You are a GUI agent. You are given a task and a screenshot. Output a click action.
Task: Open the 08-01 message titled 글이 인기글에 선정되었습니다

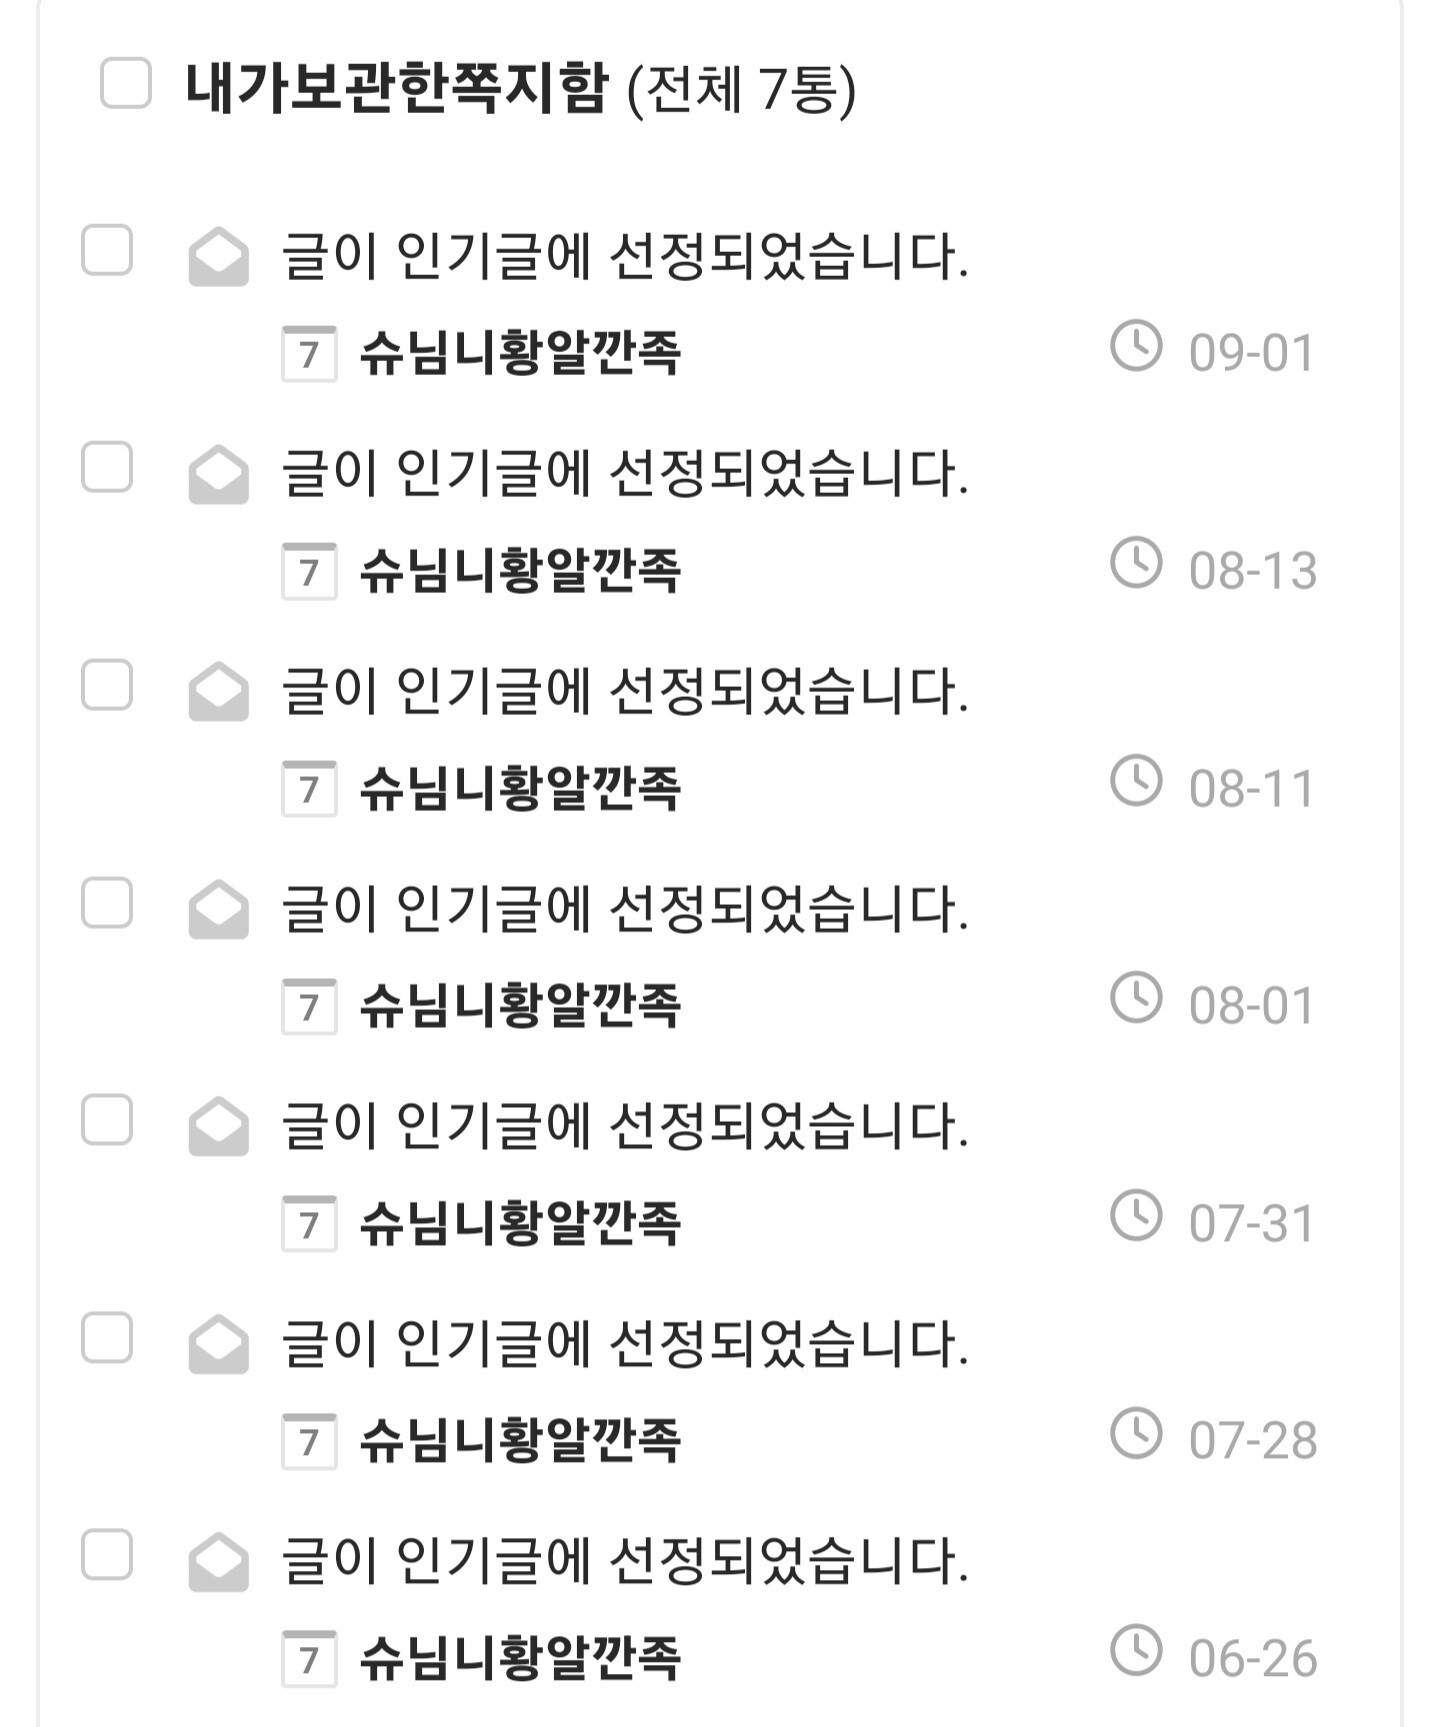[625, 909]
